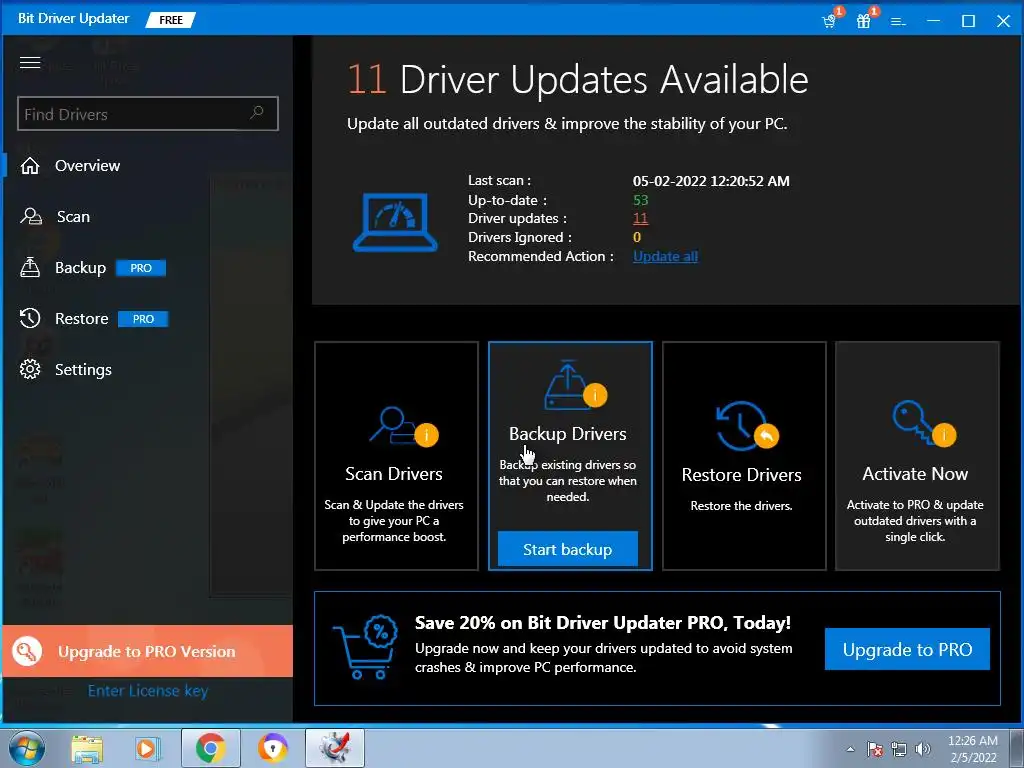Open the orange shield taskbar app
1024x768 pixels.
click(x=272, y=748)
